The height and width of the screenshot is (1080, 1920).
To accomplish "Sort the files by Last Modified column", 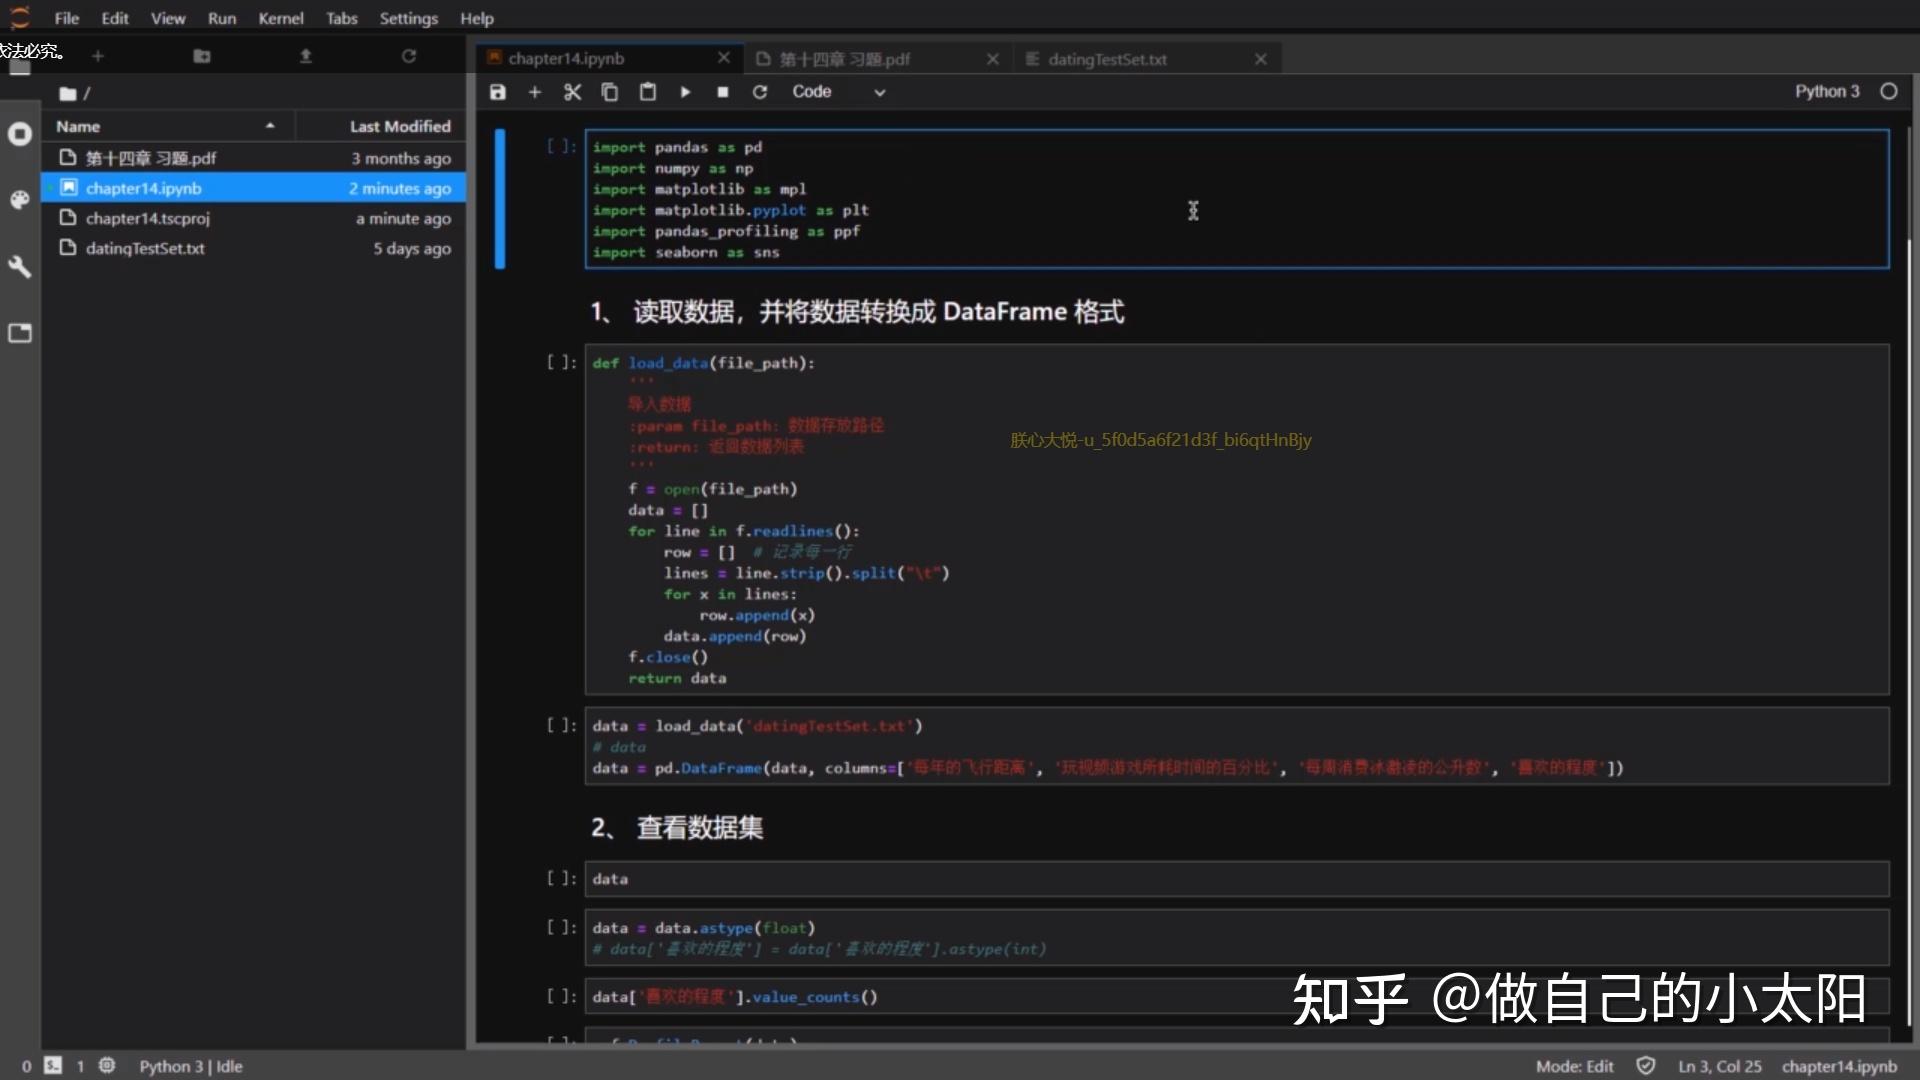I will (399, 126).
